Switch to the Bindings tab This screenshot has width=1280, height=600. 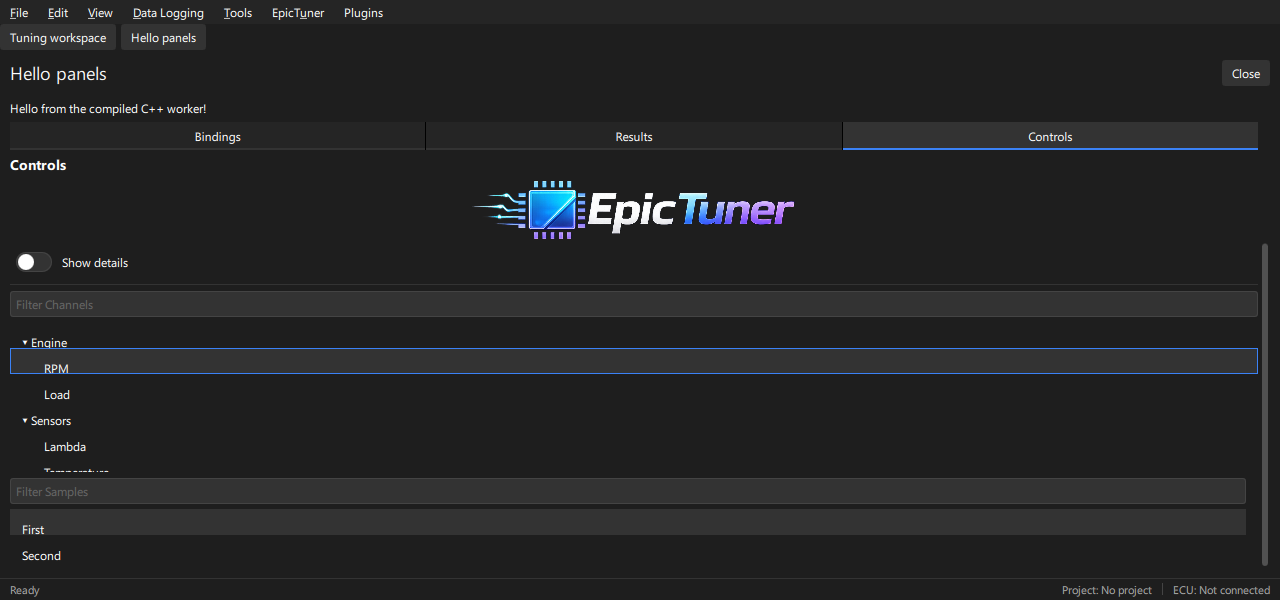tap(217, 137)
